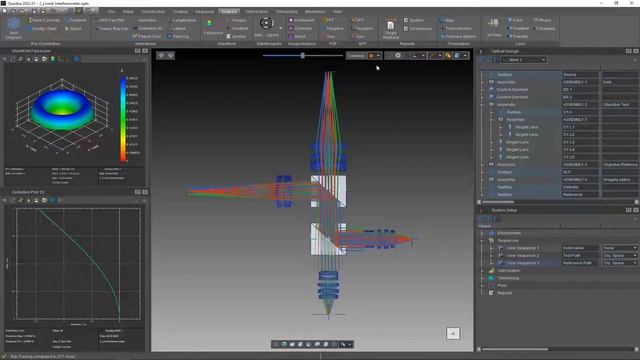Open the configuration combo box in Optical Design
640x360 pixels.
(524, 60)
